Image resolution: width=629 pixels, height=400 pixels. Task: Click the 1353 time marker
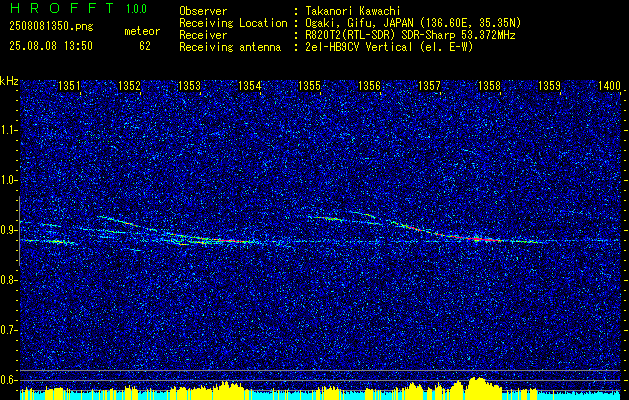189,86
